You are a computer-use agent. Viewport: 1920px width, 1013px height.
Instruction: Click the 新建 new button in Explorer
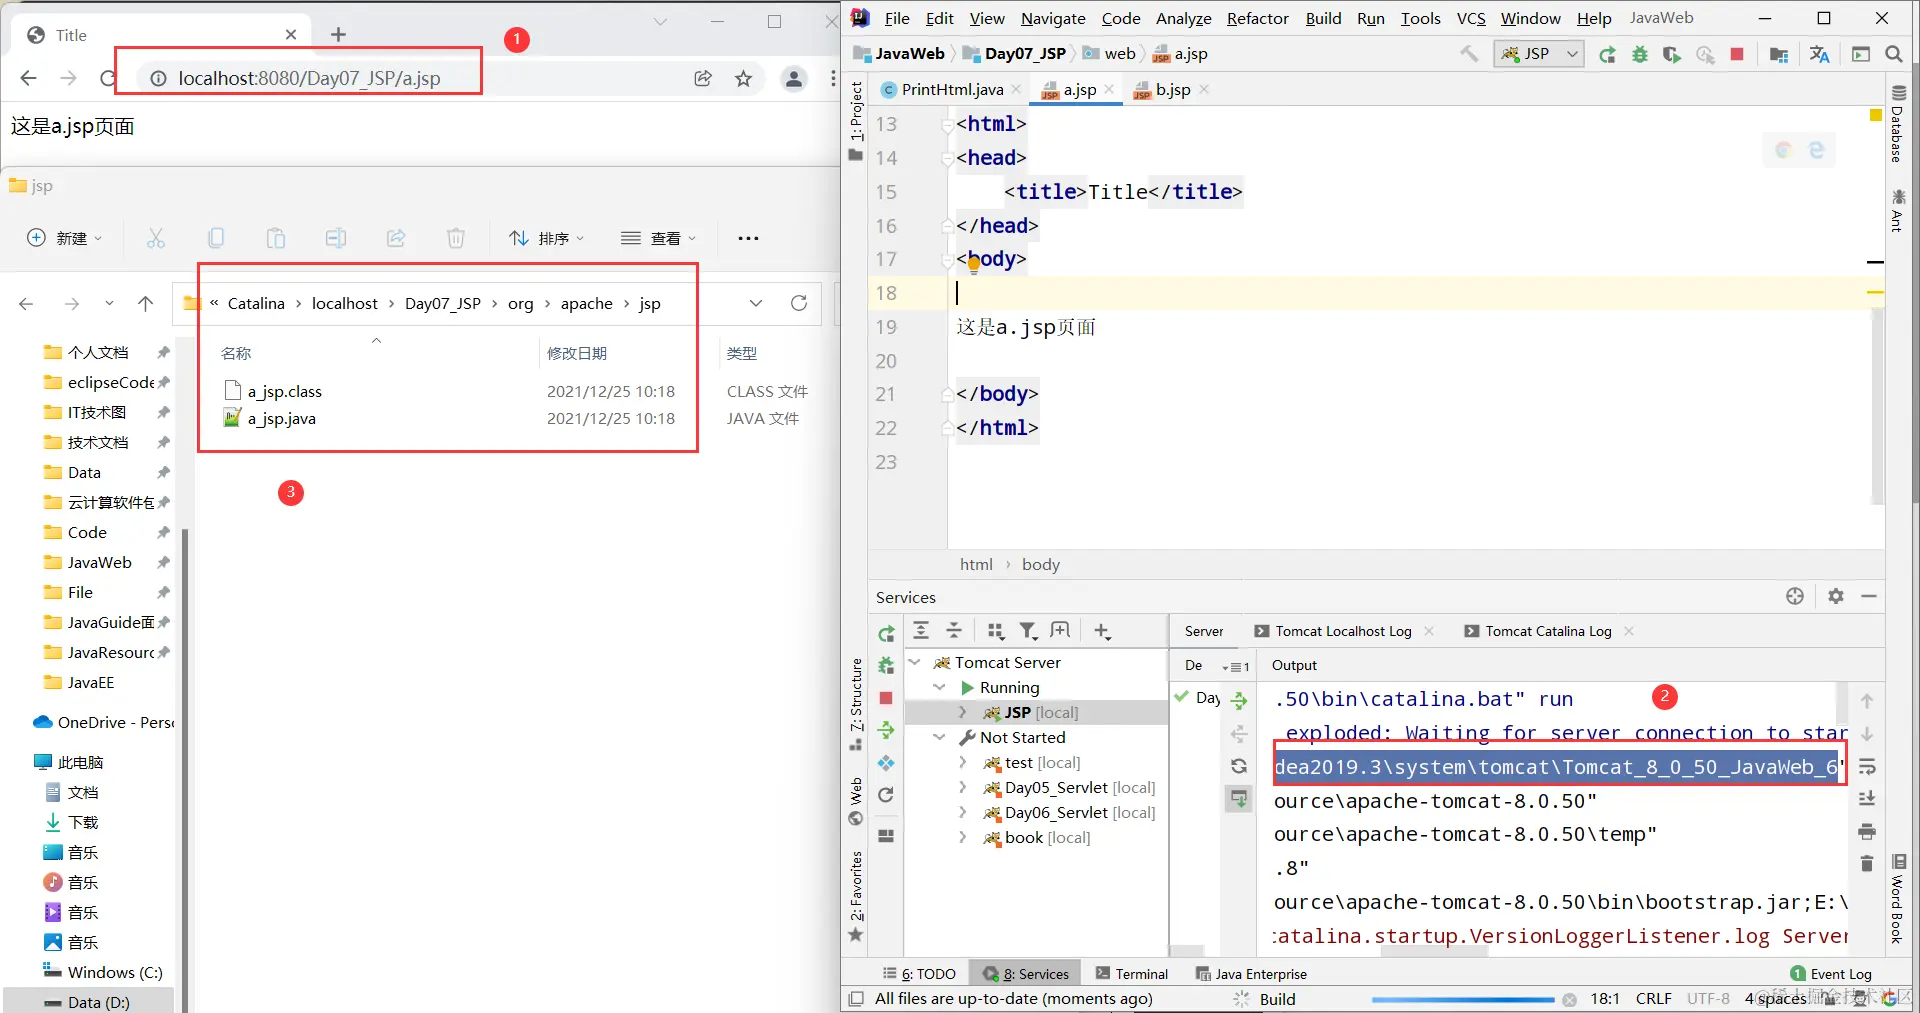tap(64, 238)
